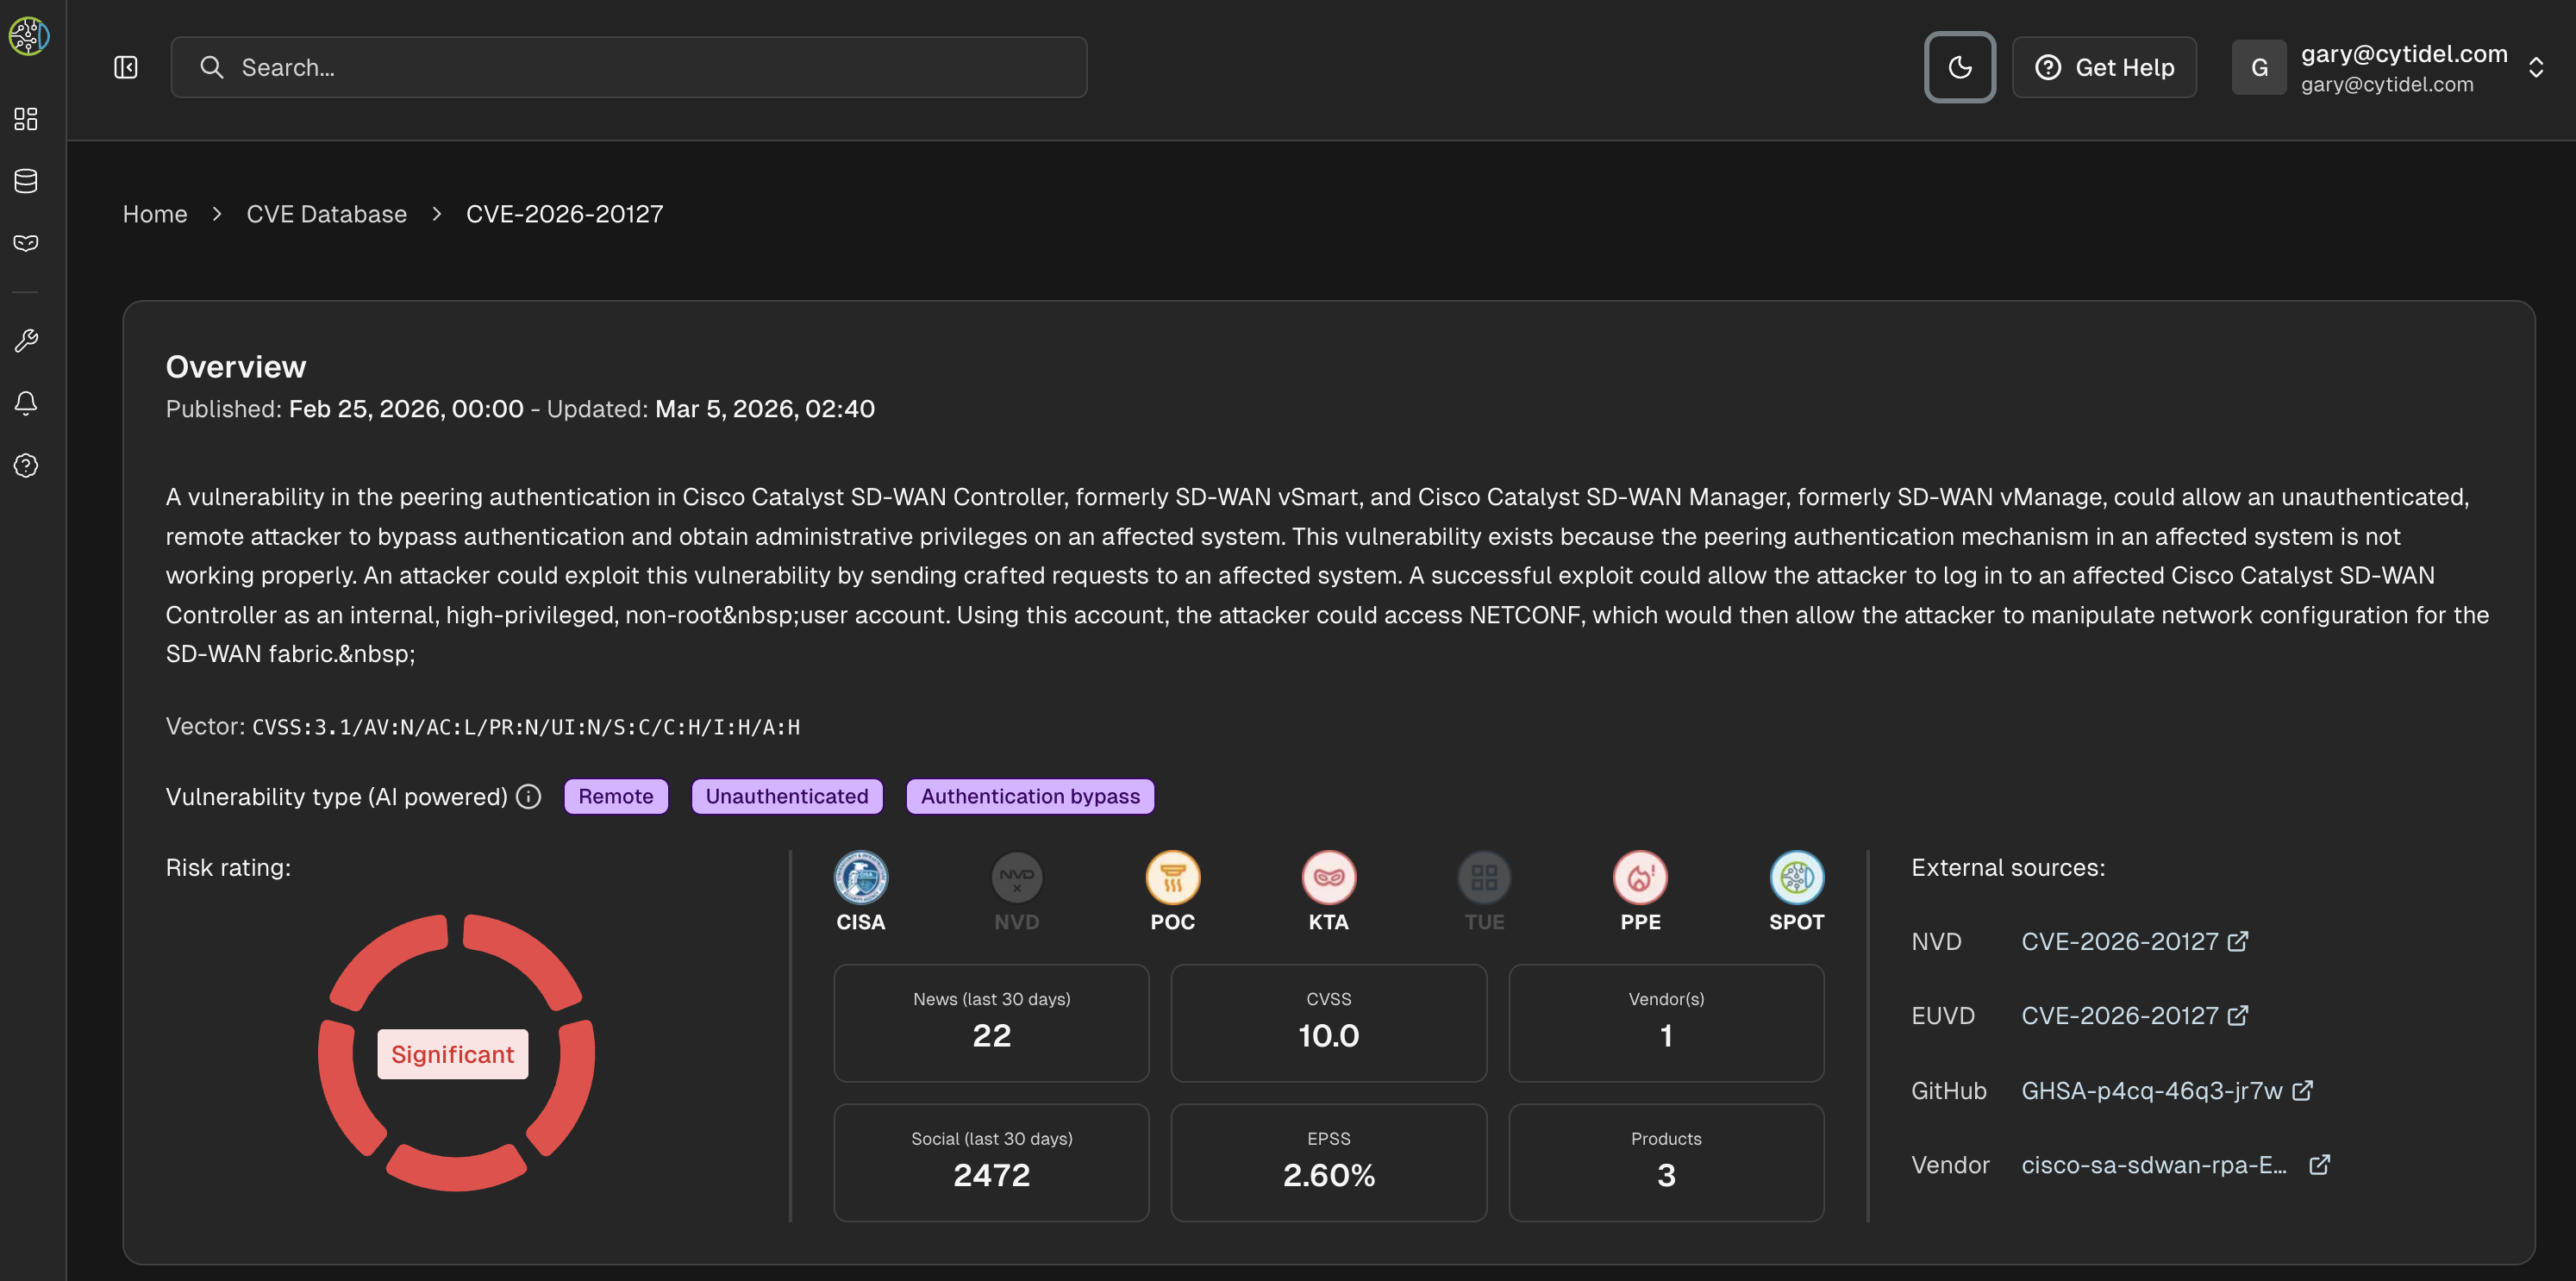Open the wrench tools sidebar icon

pos(26,341)
